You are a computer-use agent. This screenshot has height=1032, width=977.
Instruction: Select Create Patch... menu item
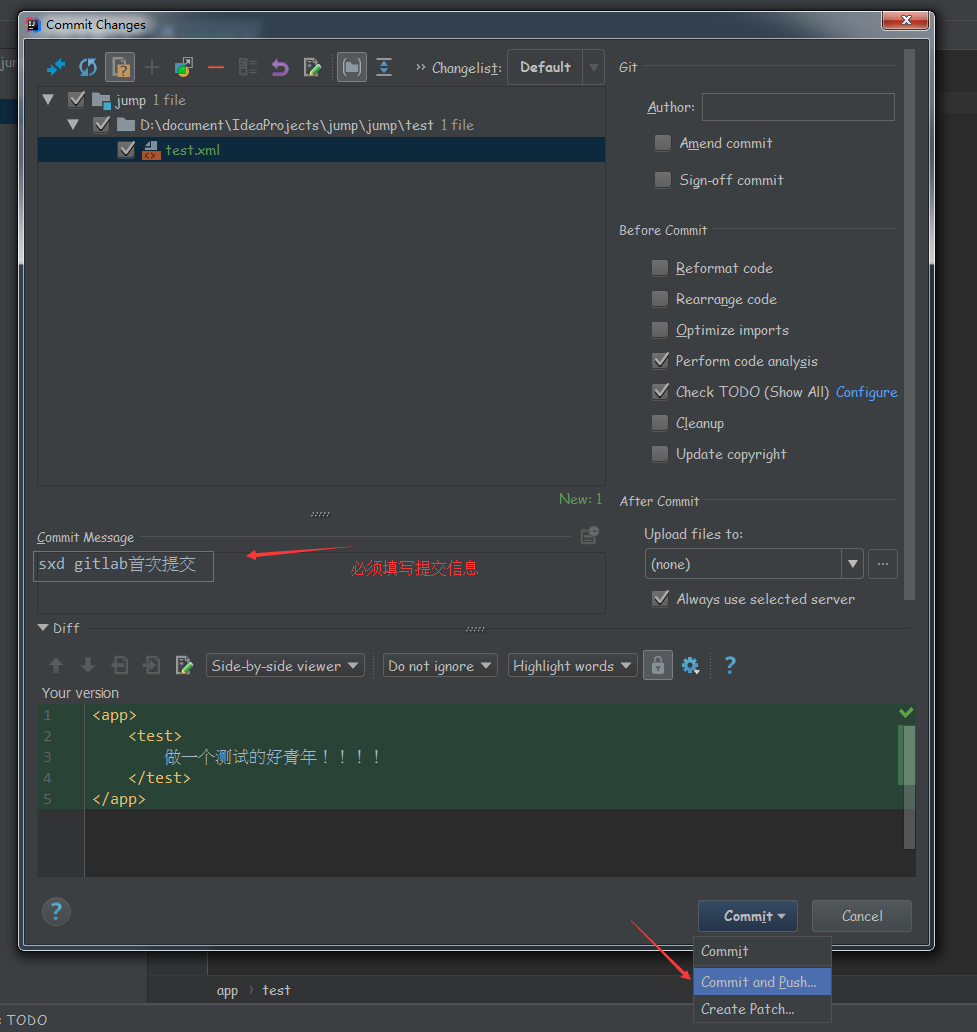tap(762, 1009)
